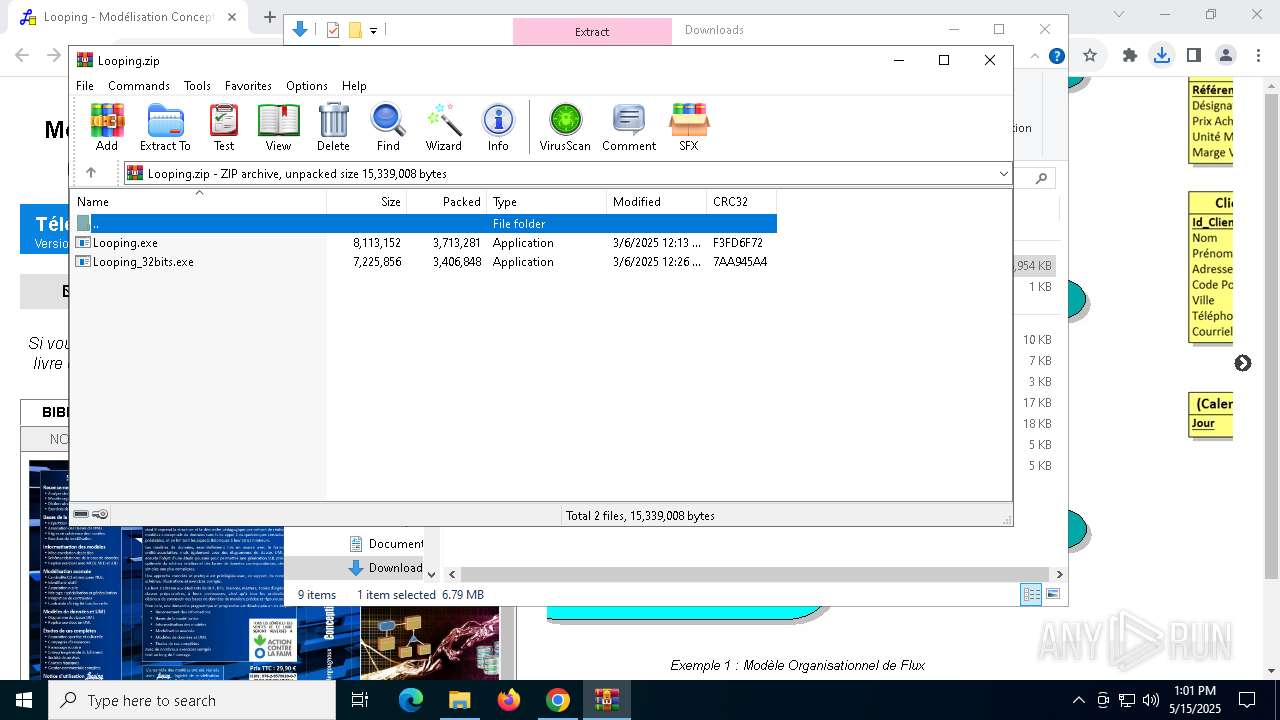Open volume control in system tray
The image size is (1280, 720).
(x=1151, y=700)
